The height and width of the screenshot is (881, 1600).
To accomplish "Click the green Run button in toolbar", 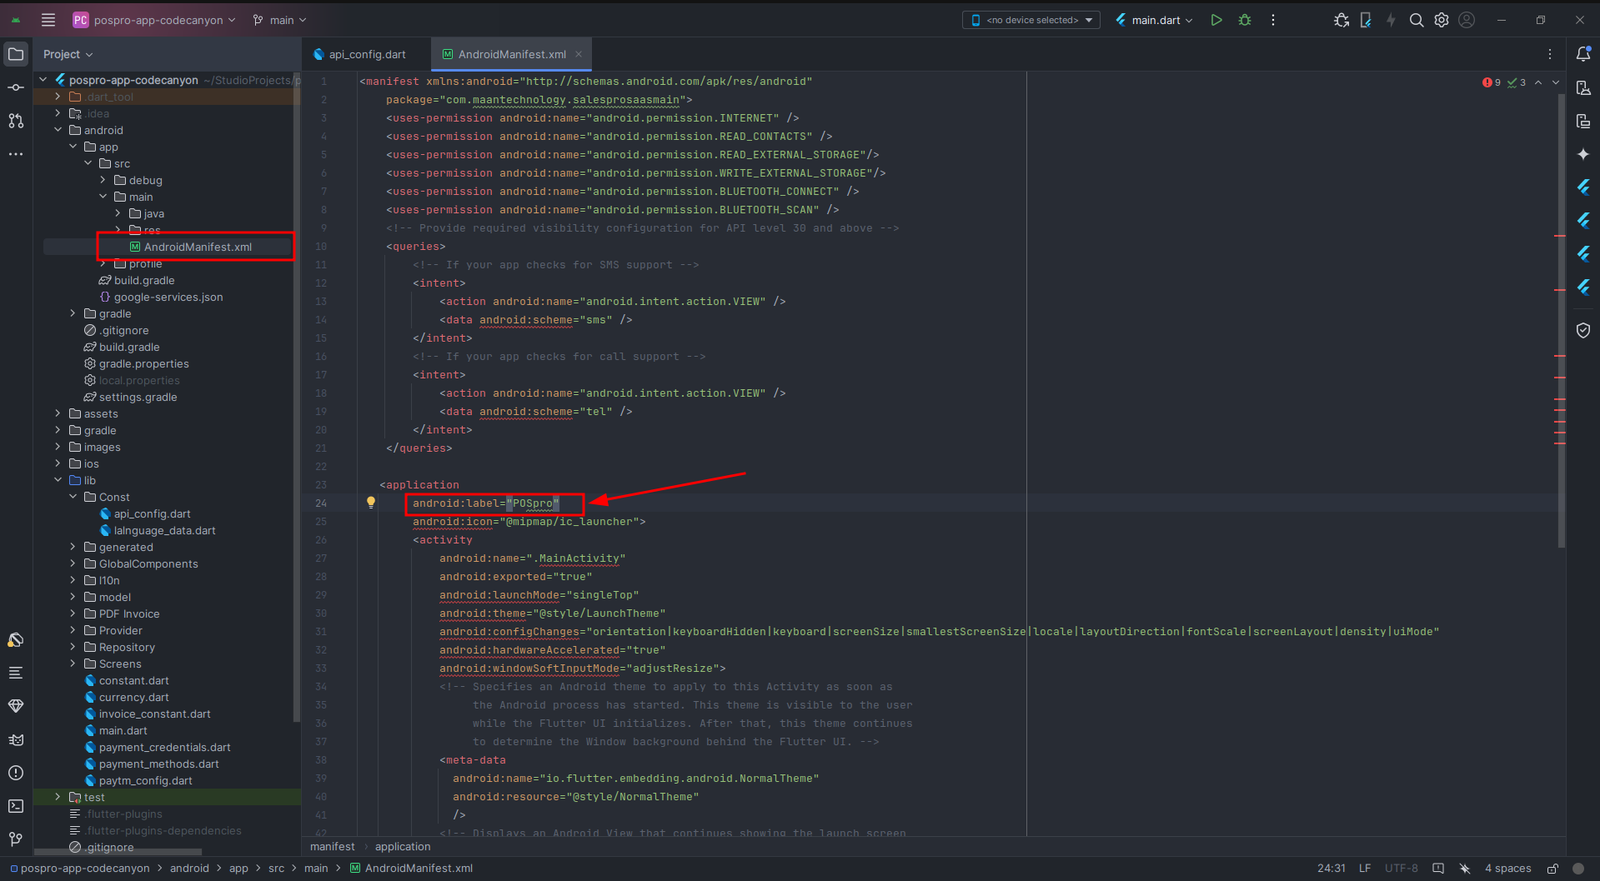I will [1216, 20].
